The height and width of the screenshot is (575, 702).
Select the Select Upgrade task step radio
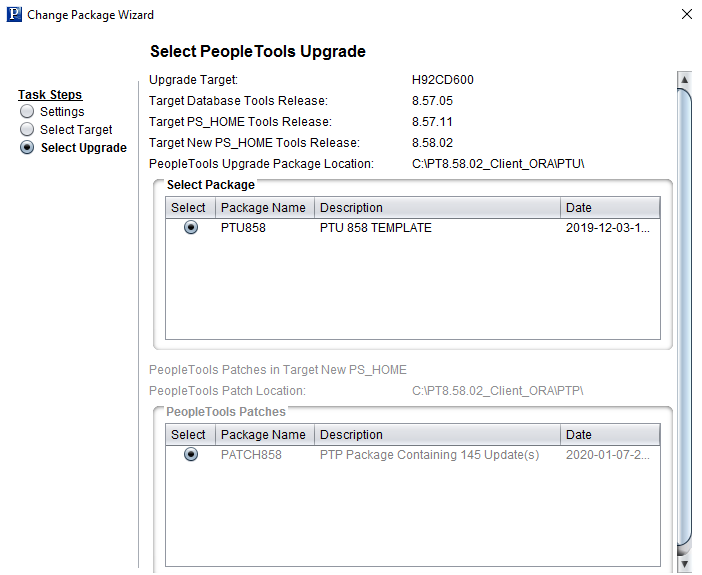pyautogui.click(x=27, y=147)
